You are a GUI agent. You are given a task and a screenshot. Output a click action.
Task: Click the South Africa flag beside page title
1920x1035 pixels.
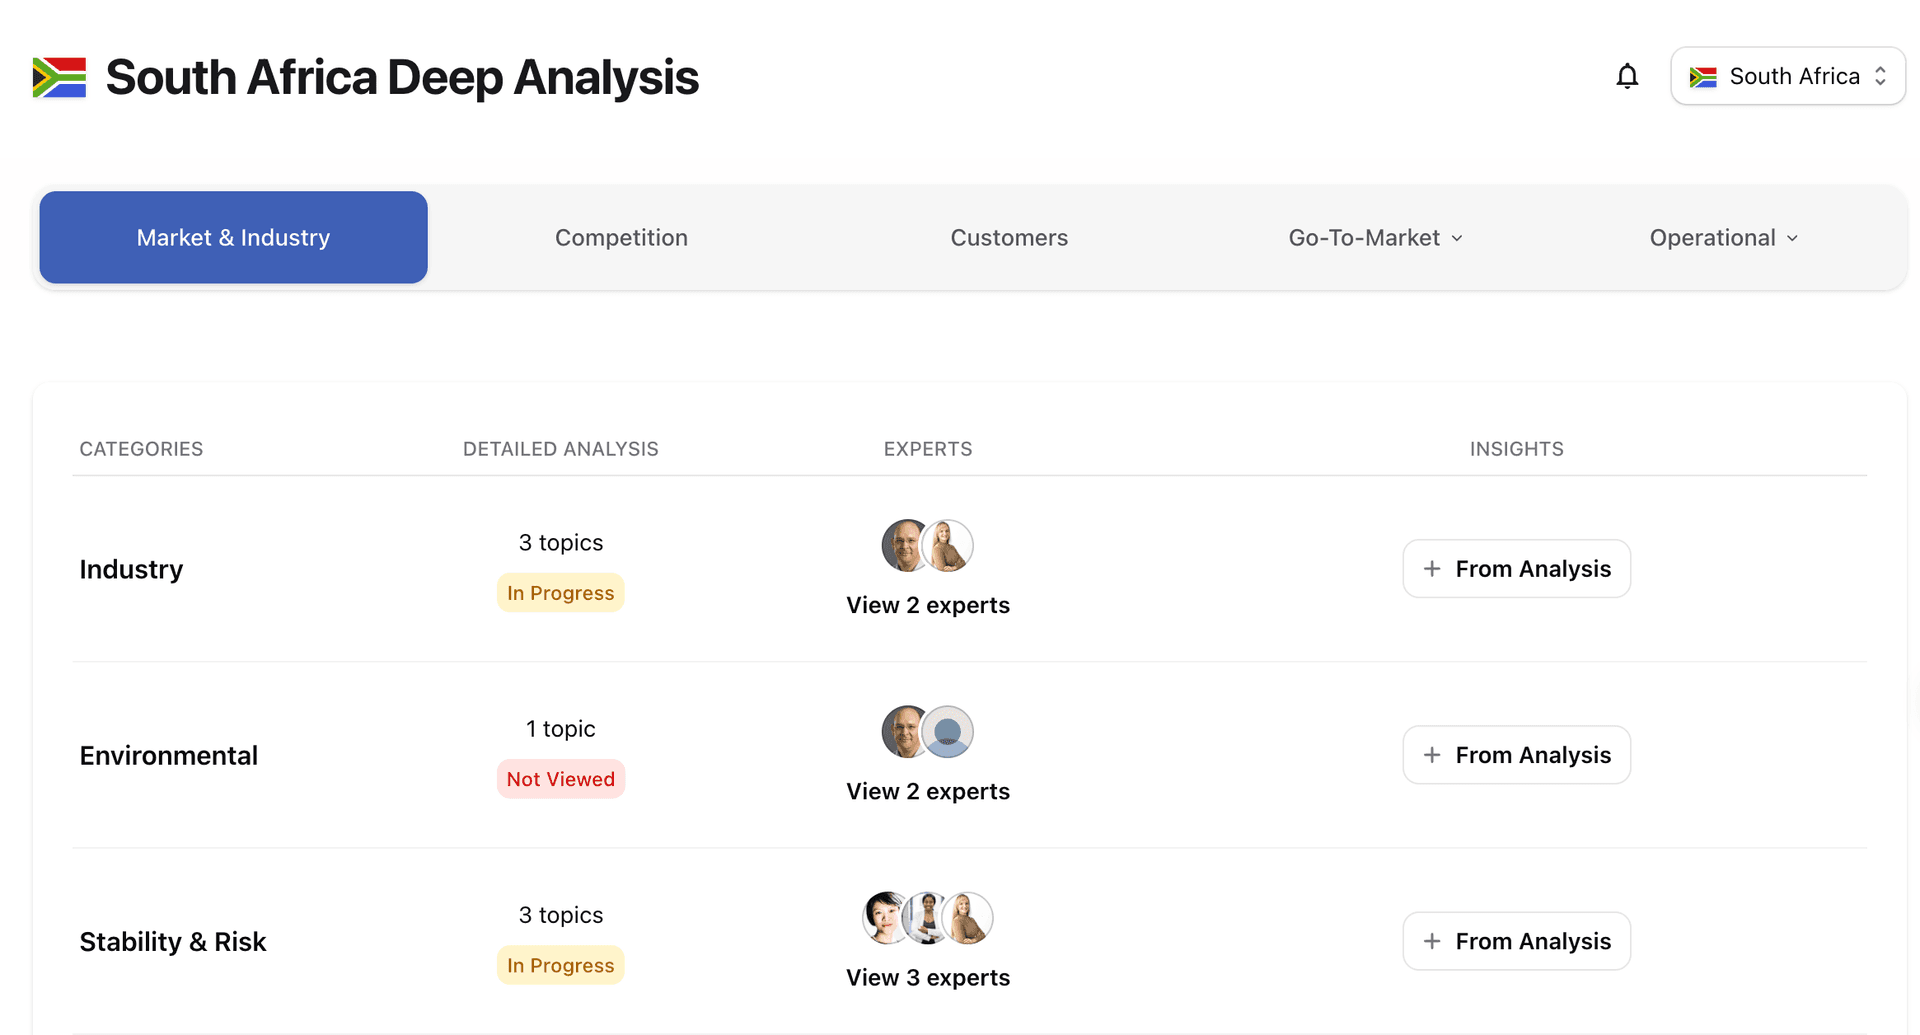point(59,77)
